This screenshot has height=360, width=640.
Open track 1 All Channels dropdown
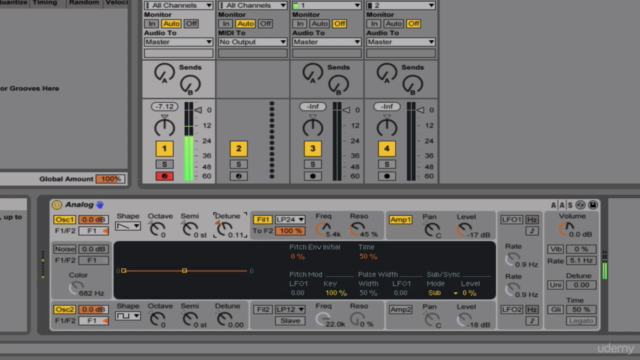click(178, 5)
